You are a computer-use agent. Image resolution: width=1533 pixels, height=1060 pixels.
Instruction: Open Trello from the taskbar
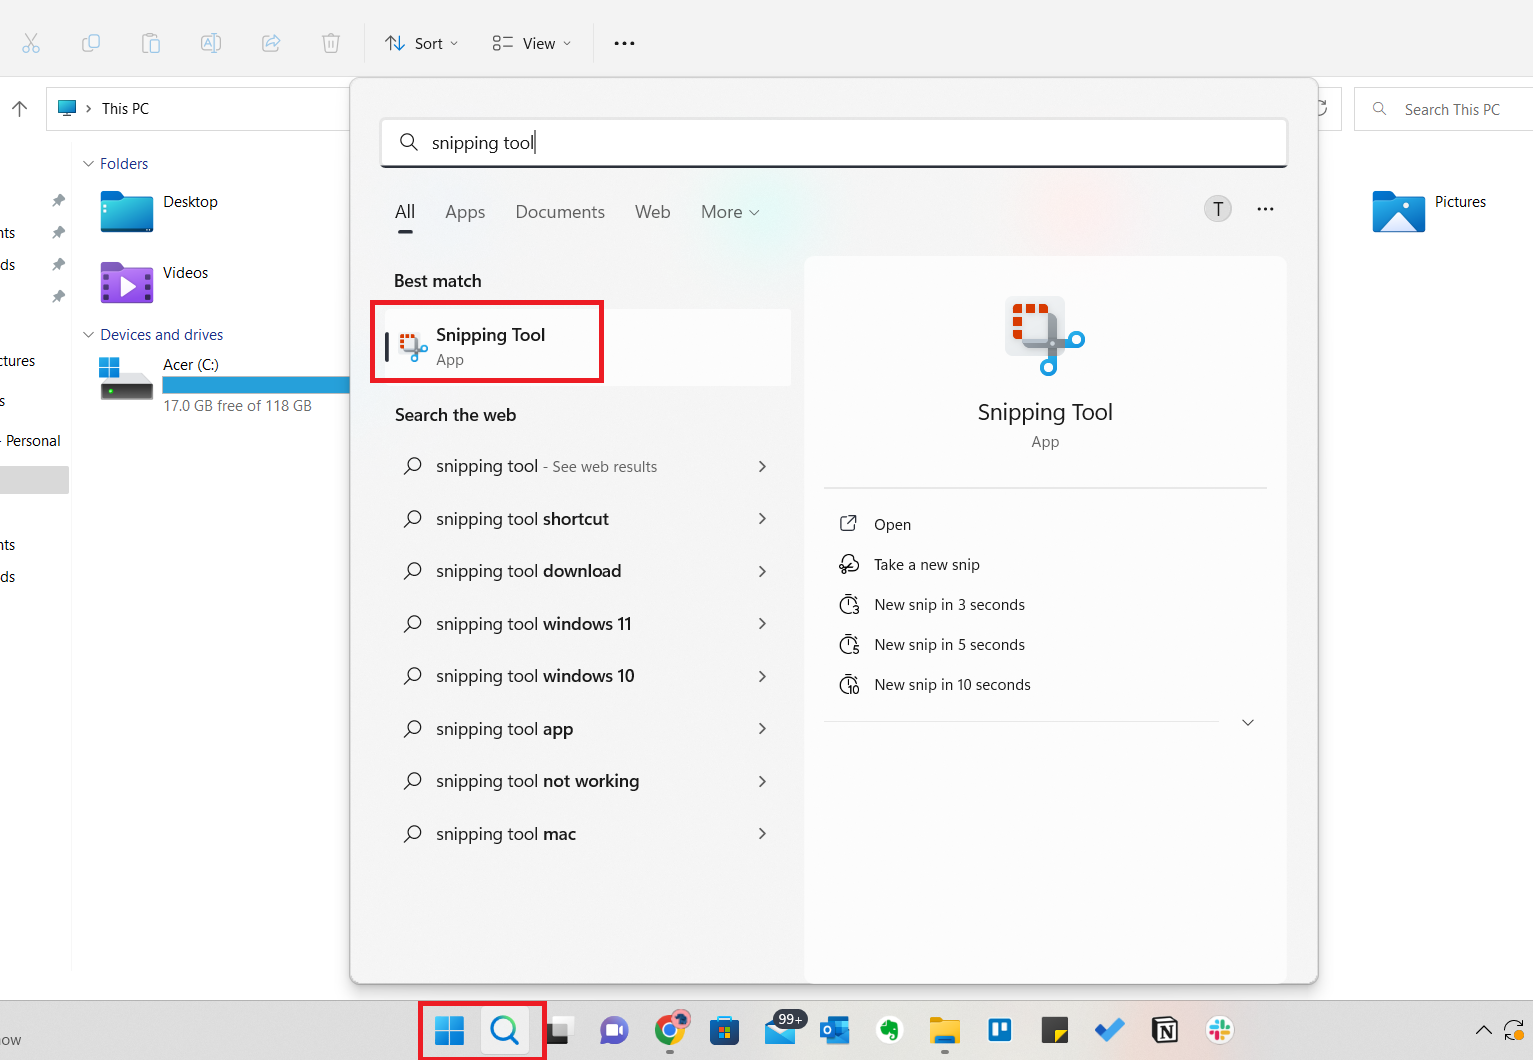click(1000, 1030)
